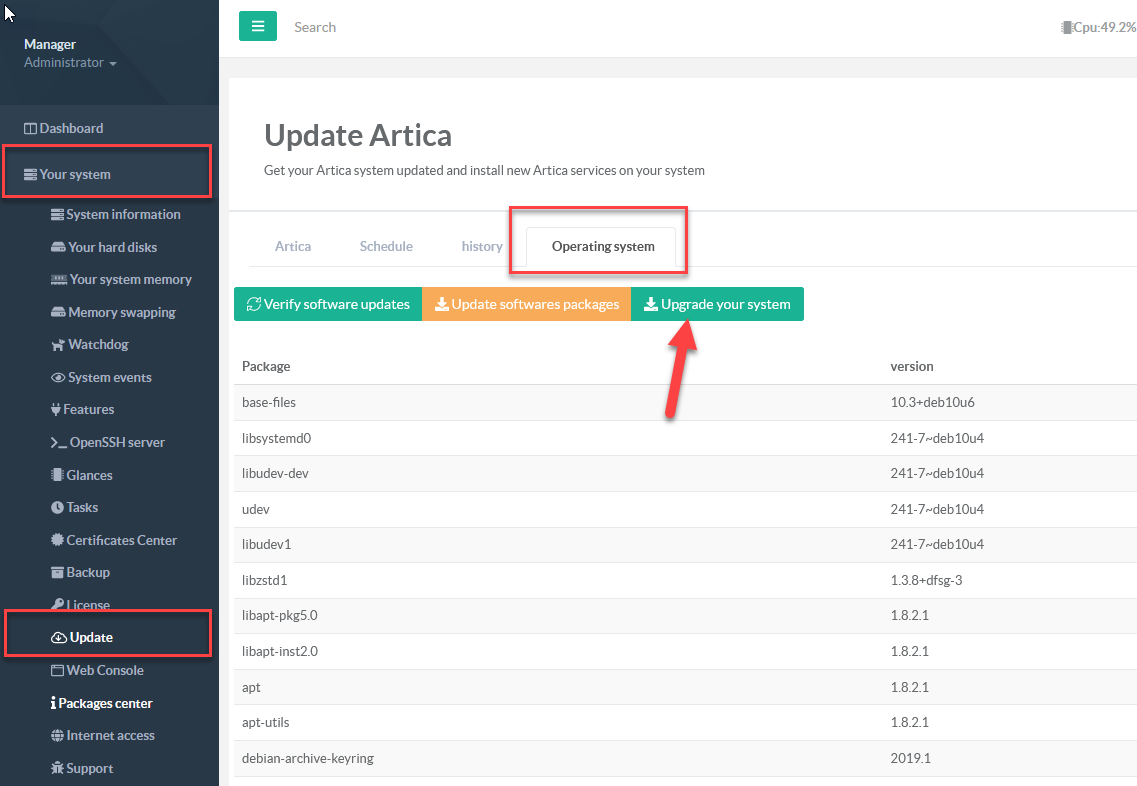Open the Certificates Center page

tap(120, 540)
